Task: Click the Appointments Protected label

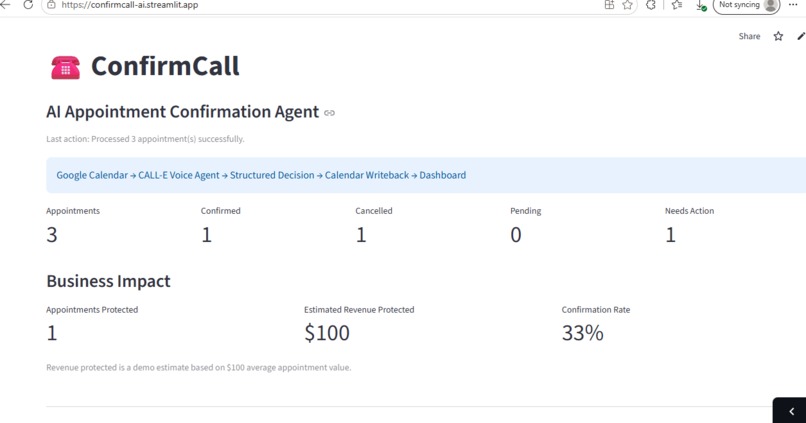Action: pos(92,310)
